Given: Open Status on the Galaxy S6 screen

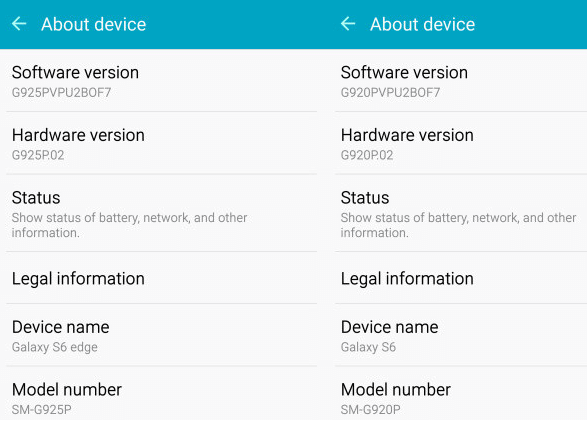Looking at the screenshot, I should [x=461, y=213].
